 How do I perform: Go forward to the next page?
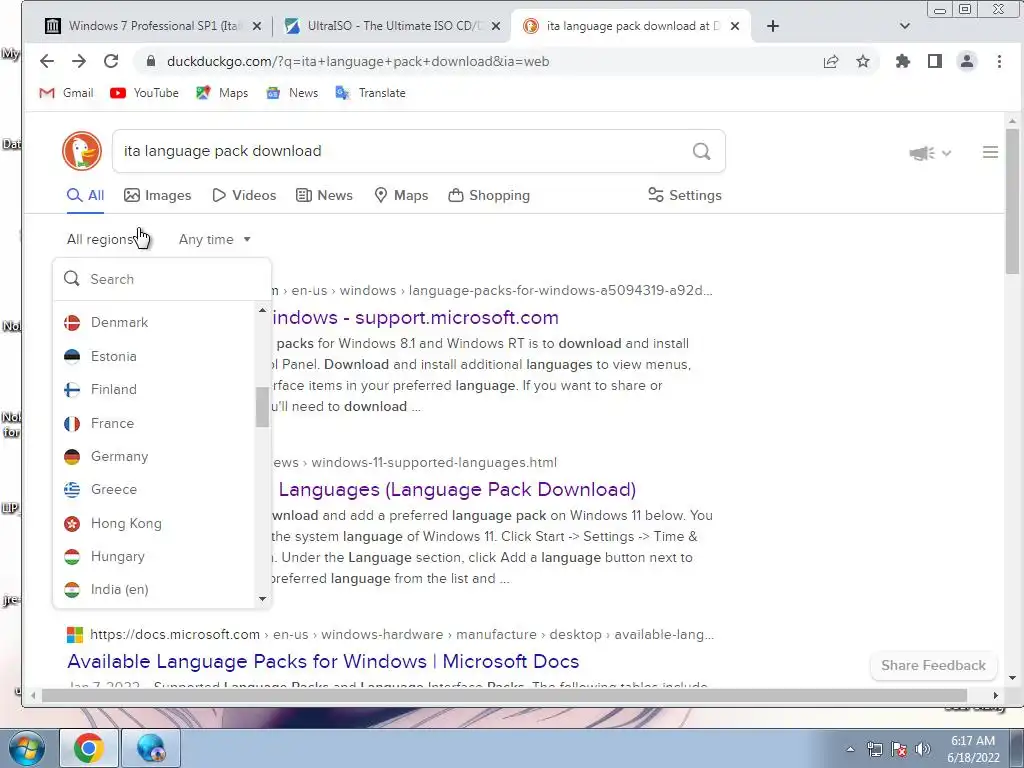tap(79, 61)
